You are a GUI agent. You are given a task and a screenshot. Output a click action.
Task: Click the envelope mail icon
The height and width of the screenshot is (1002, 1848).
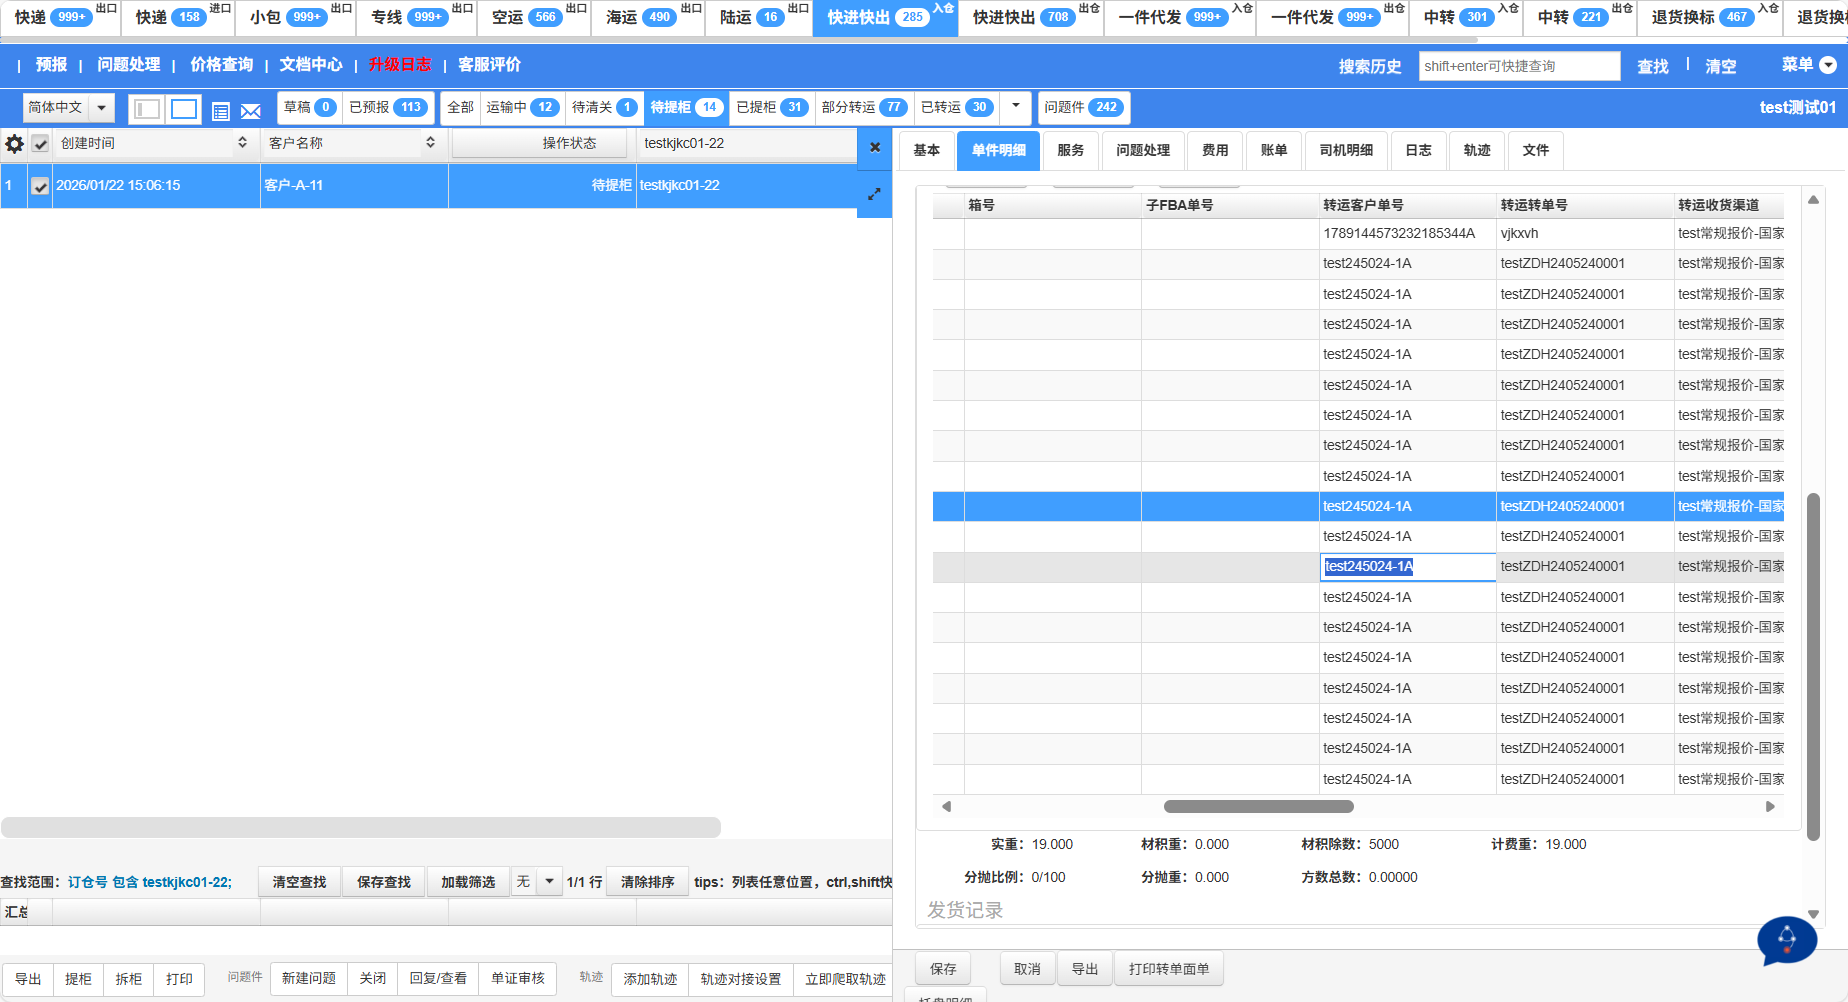[x=251, y=111]
